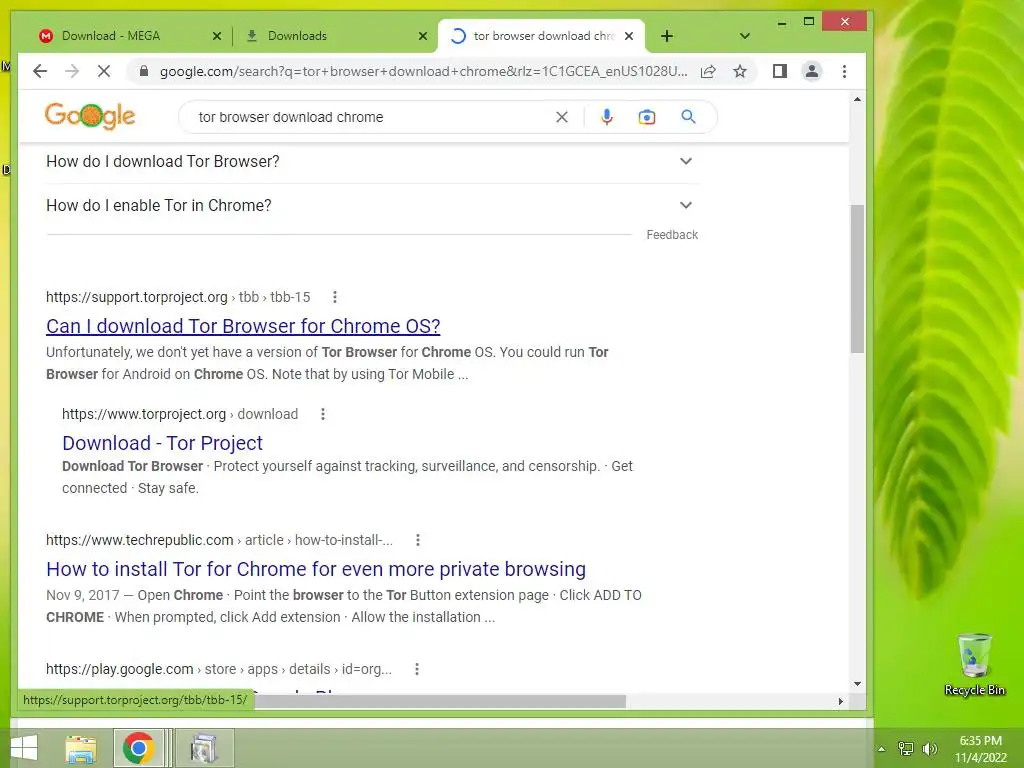Open 'Can I download Tor Browser for Chrome OS?'
Image resolution: width=1024 pixels, height=768 pixels.
[x=243, y=326]
